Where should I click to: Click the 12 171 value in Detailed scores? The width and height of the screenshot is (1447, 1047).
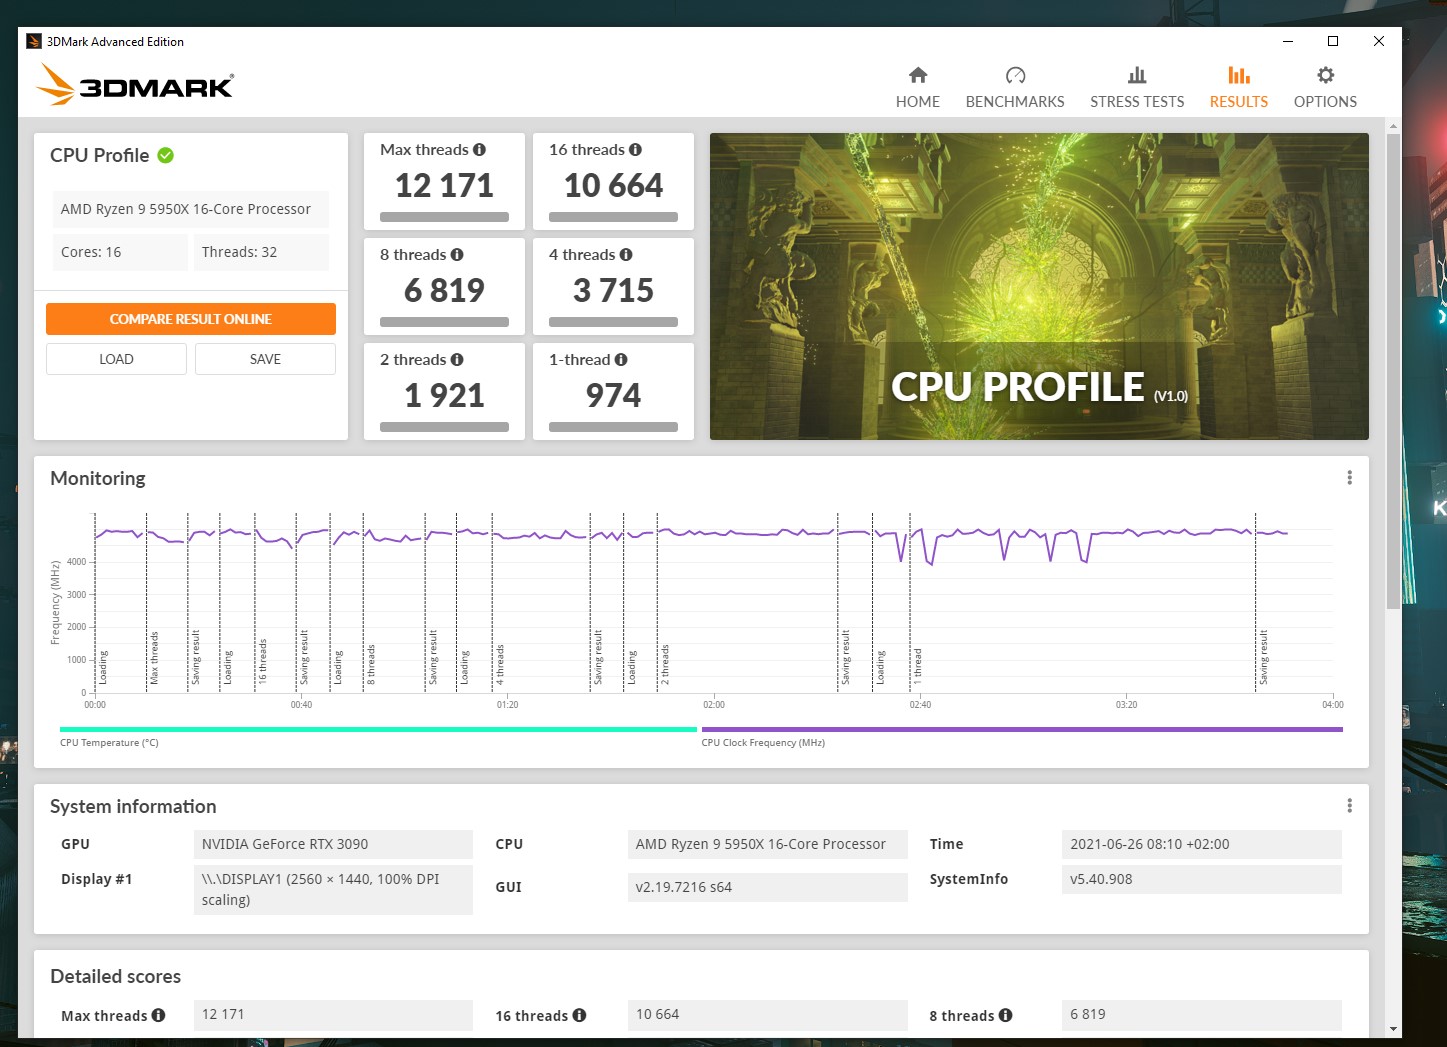(333, 1014)
